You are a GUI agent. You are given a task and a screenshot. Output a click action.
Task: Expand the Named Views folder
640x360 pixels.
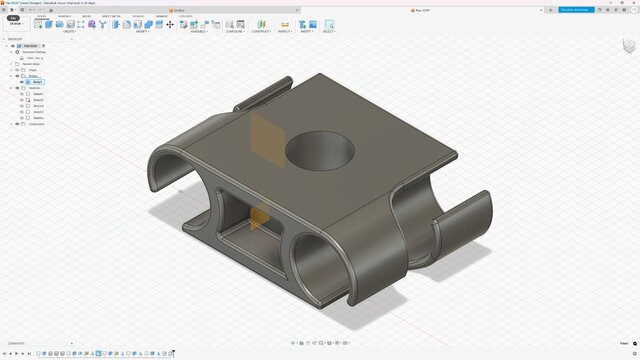tap(11, 64)
